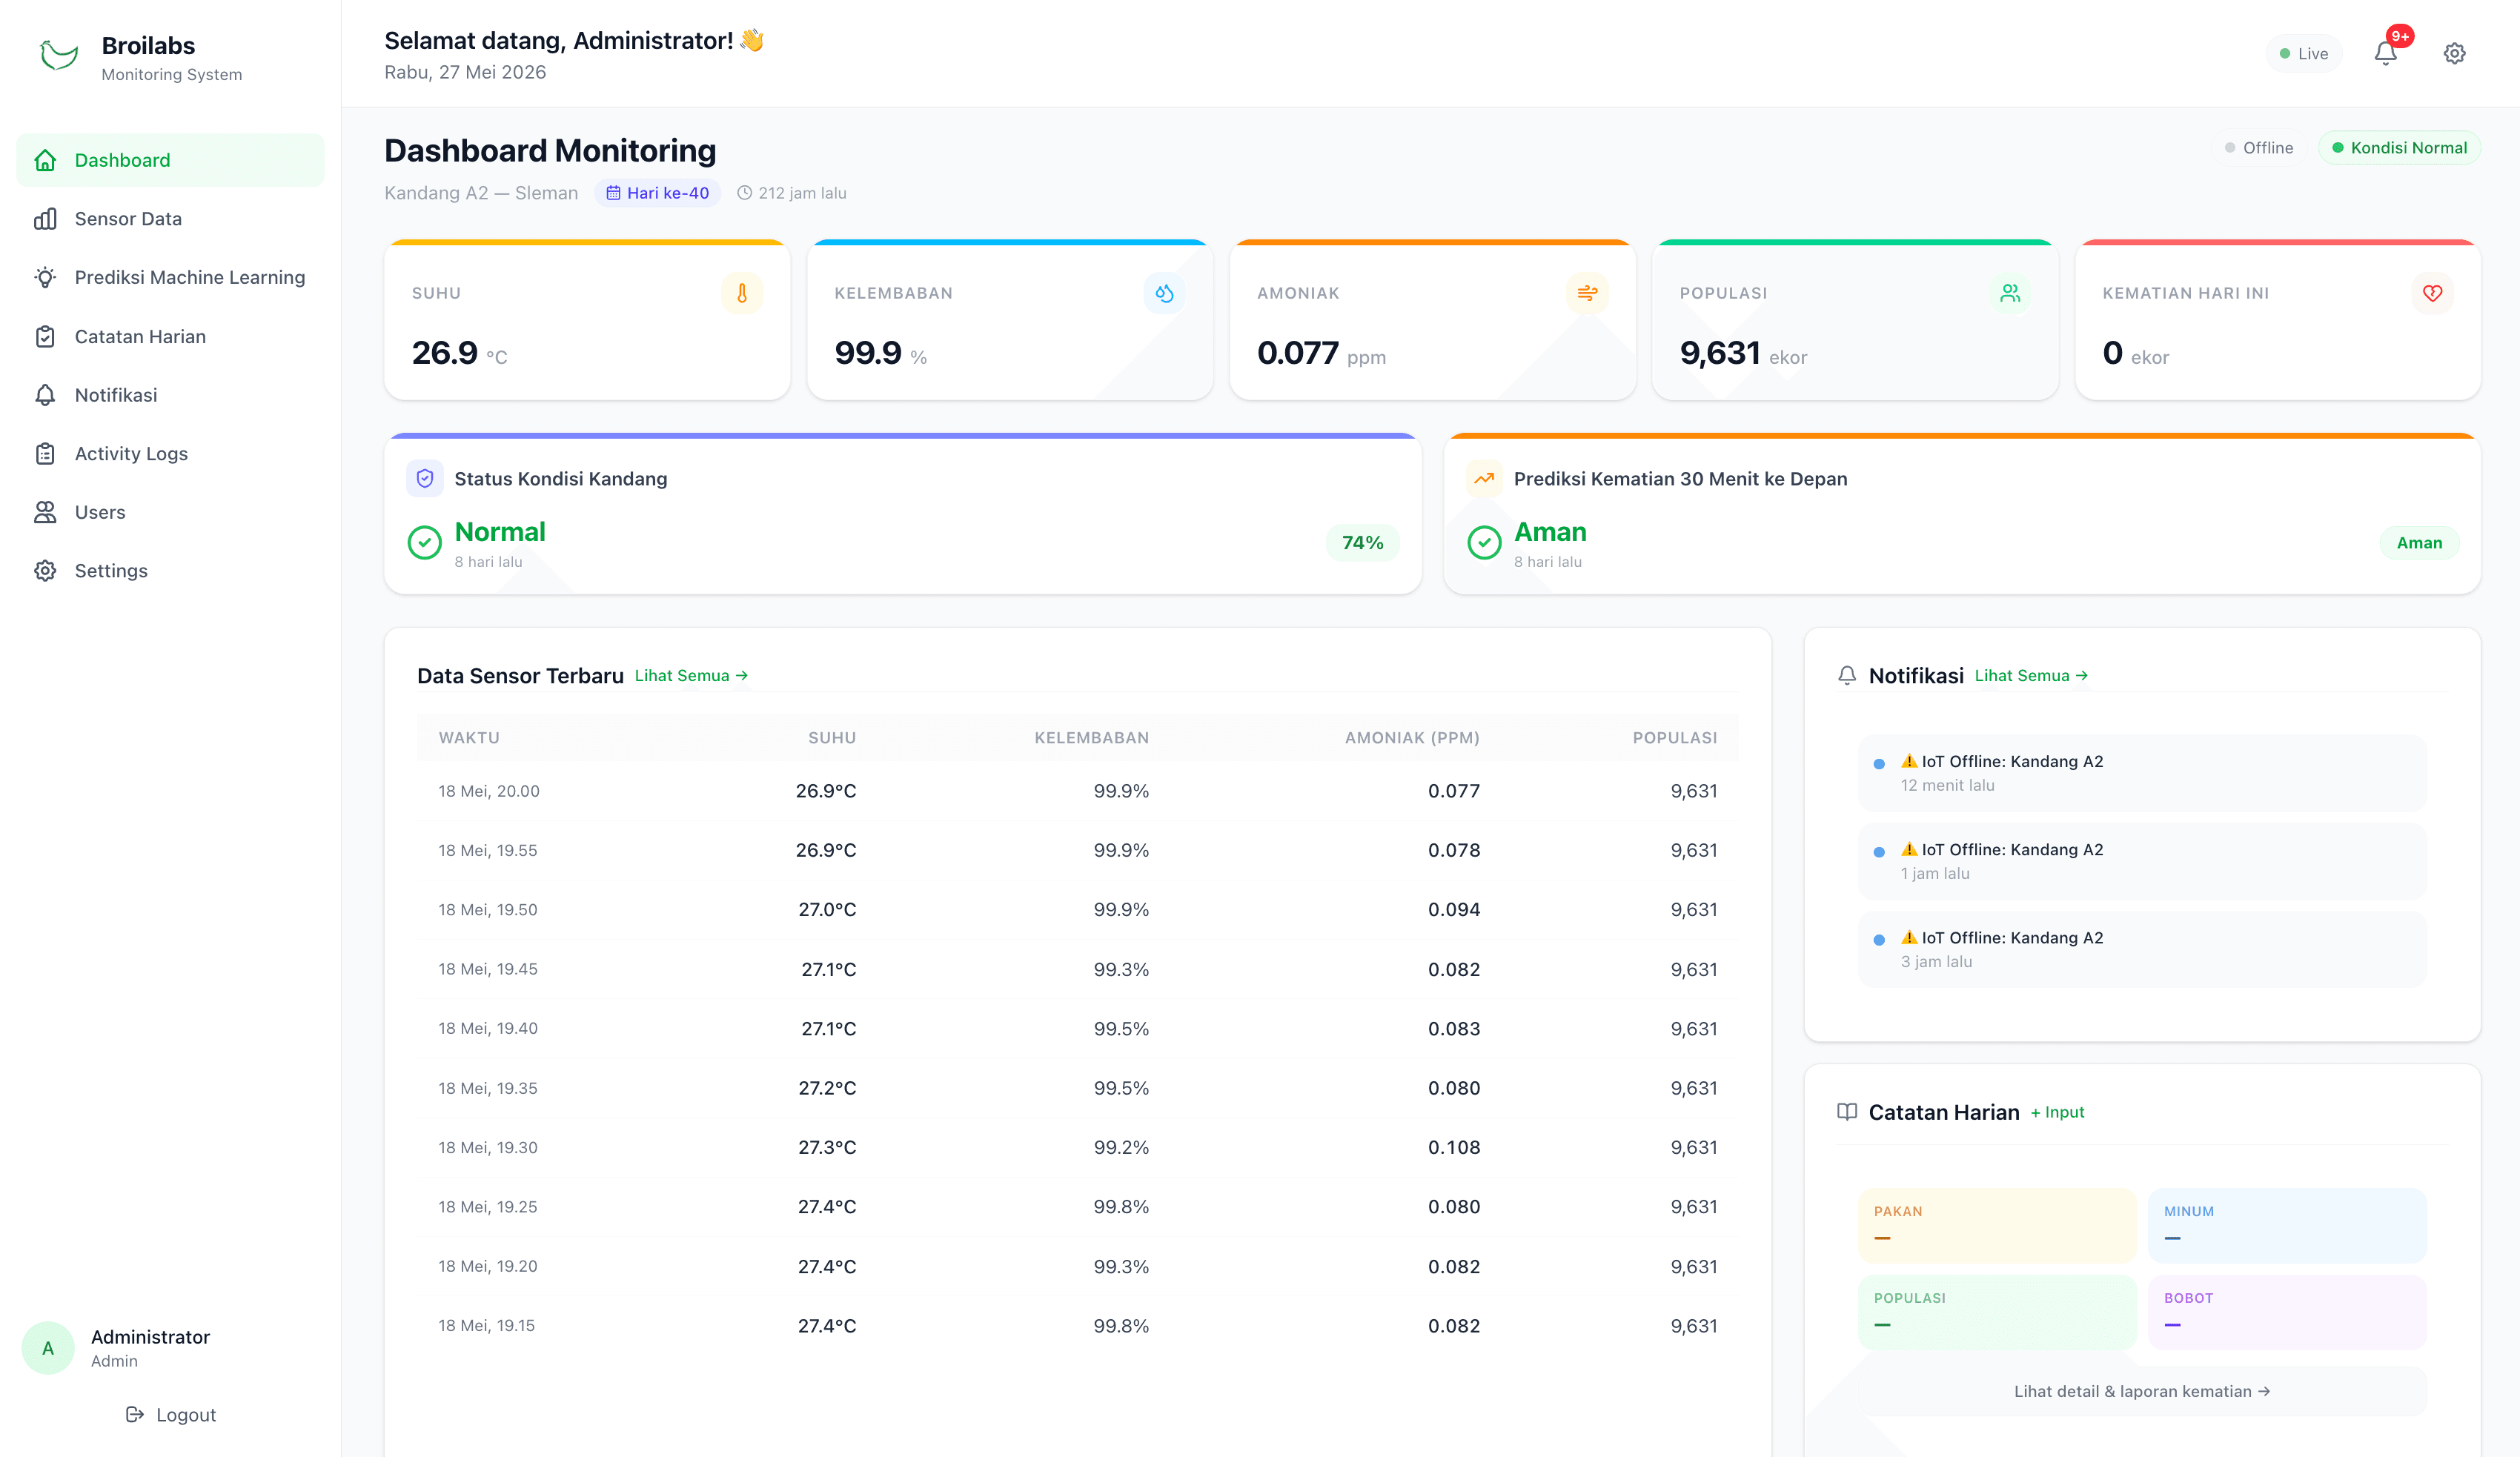Click the droplet icon on Kelembaban card
2520x1457 pixels.
(1164, 293)
